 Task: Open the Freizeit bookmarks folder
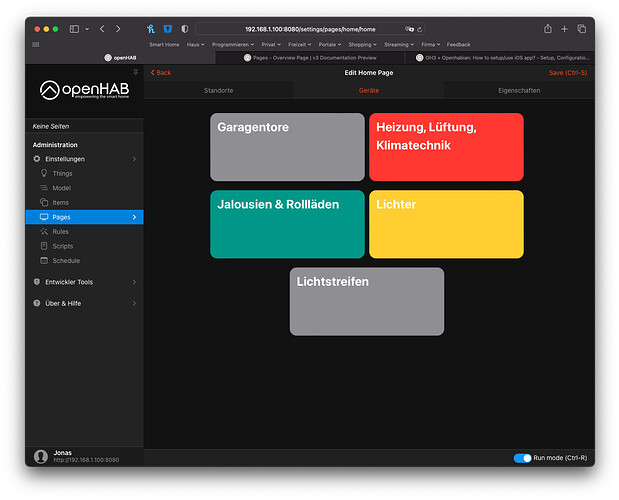pyautogui.click(x=300, y=45)
